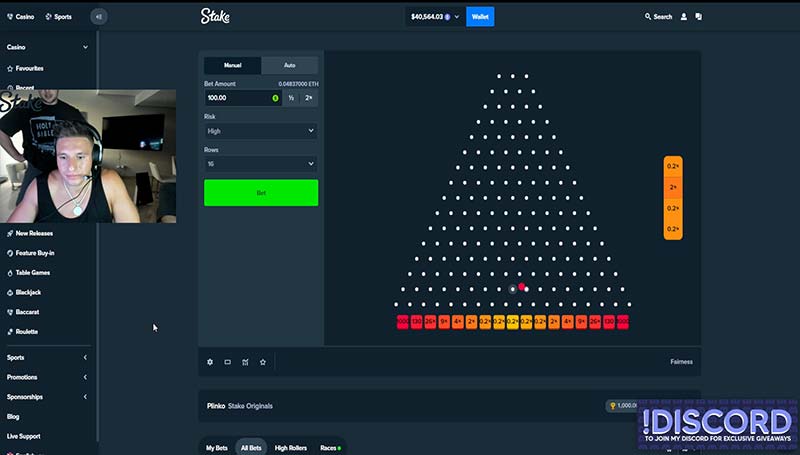Open balance dropdown showing $40,564.03

click(435, 17)
